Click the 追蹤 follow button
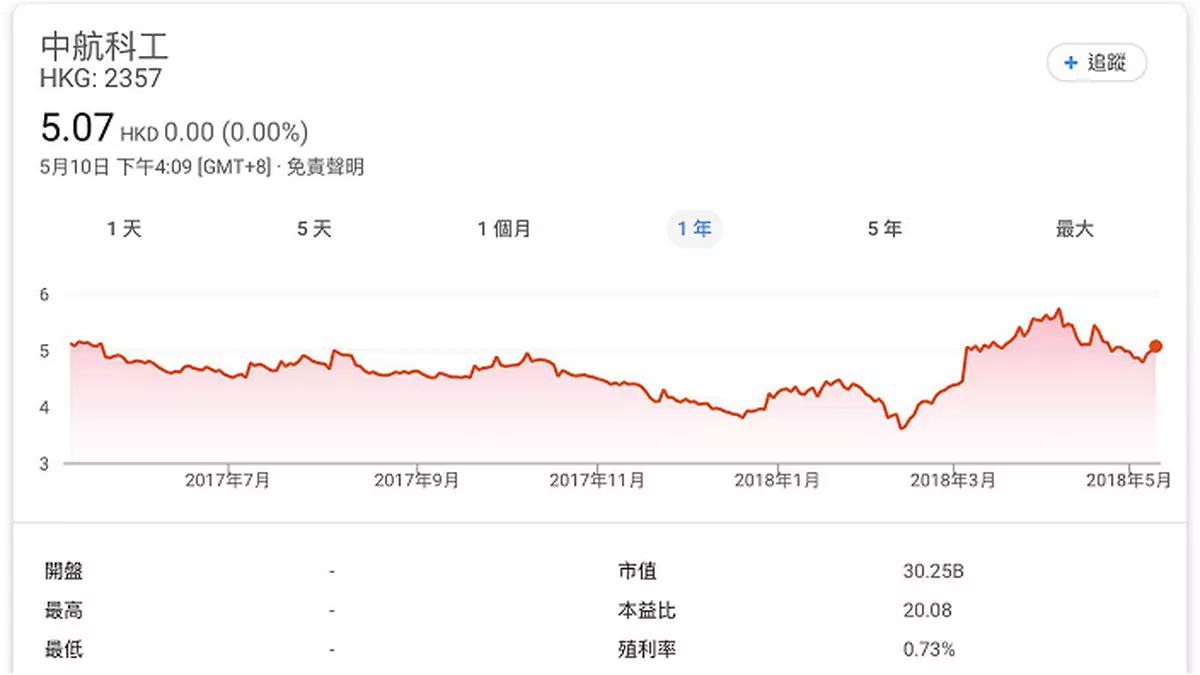This screenshot has height=675, width=1200. click(1096, 63)
